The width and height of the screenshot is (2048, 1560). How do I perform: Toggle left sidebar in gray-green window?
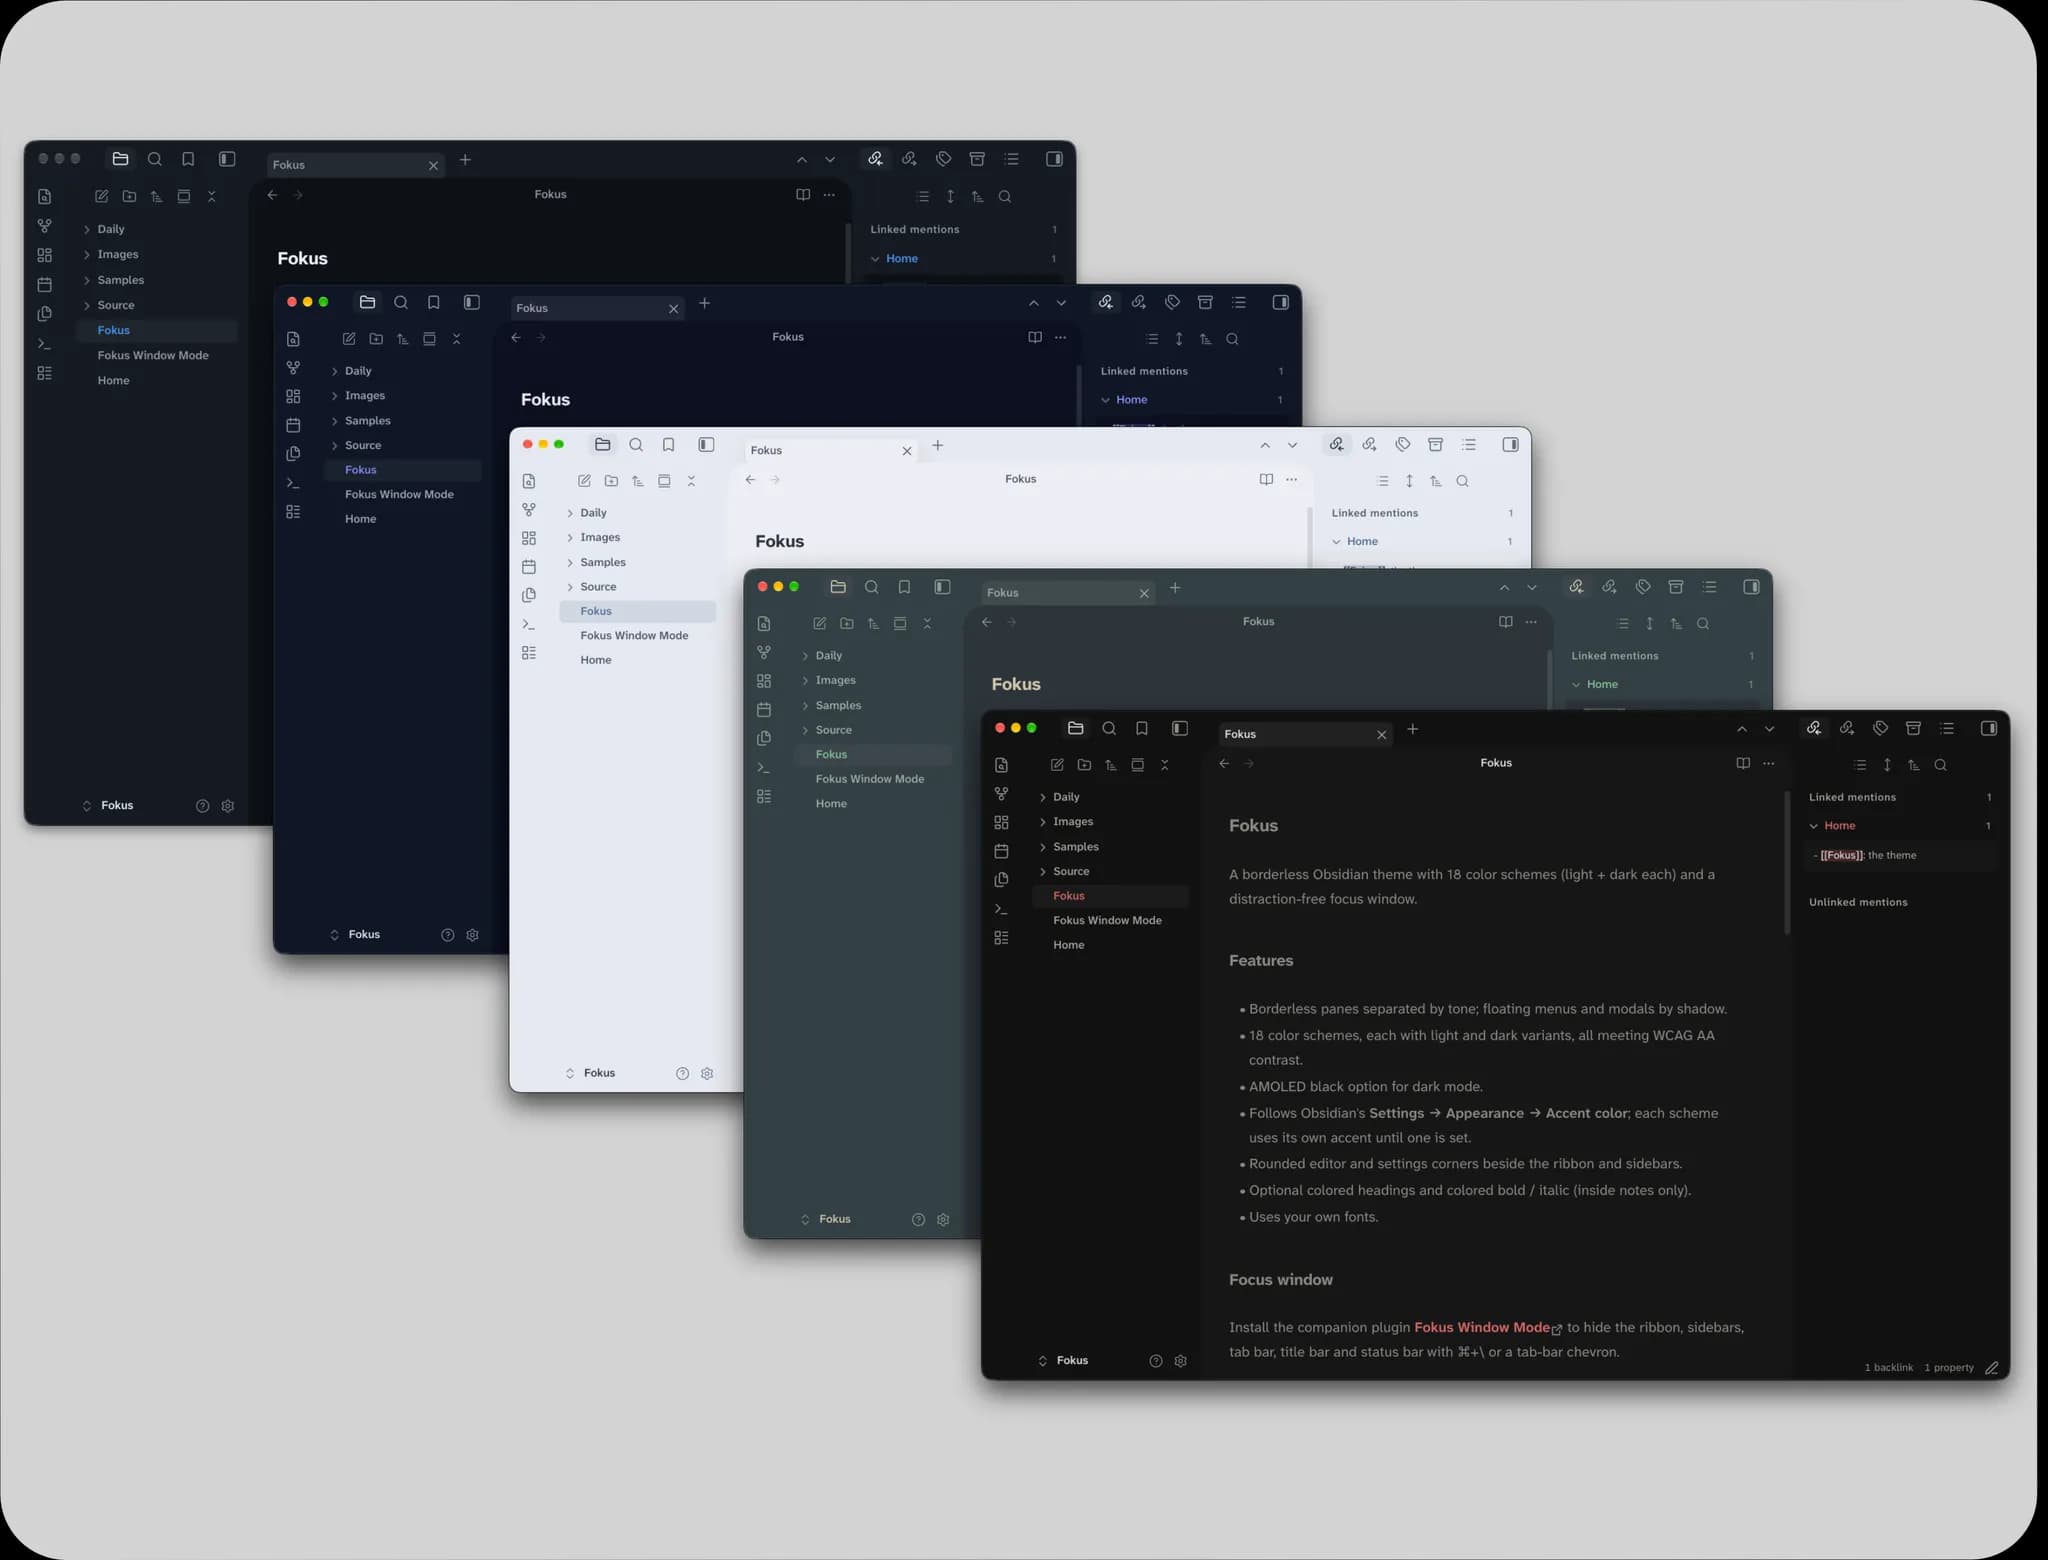pyautogui.click(x=942, y=587)
